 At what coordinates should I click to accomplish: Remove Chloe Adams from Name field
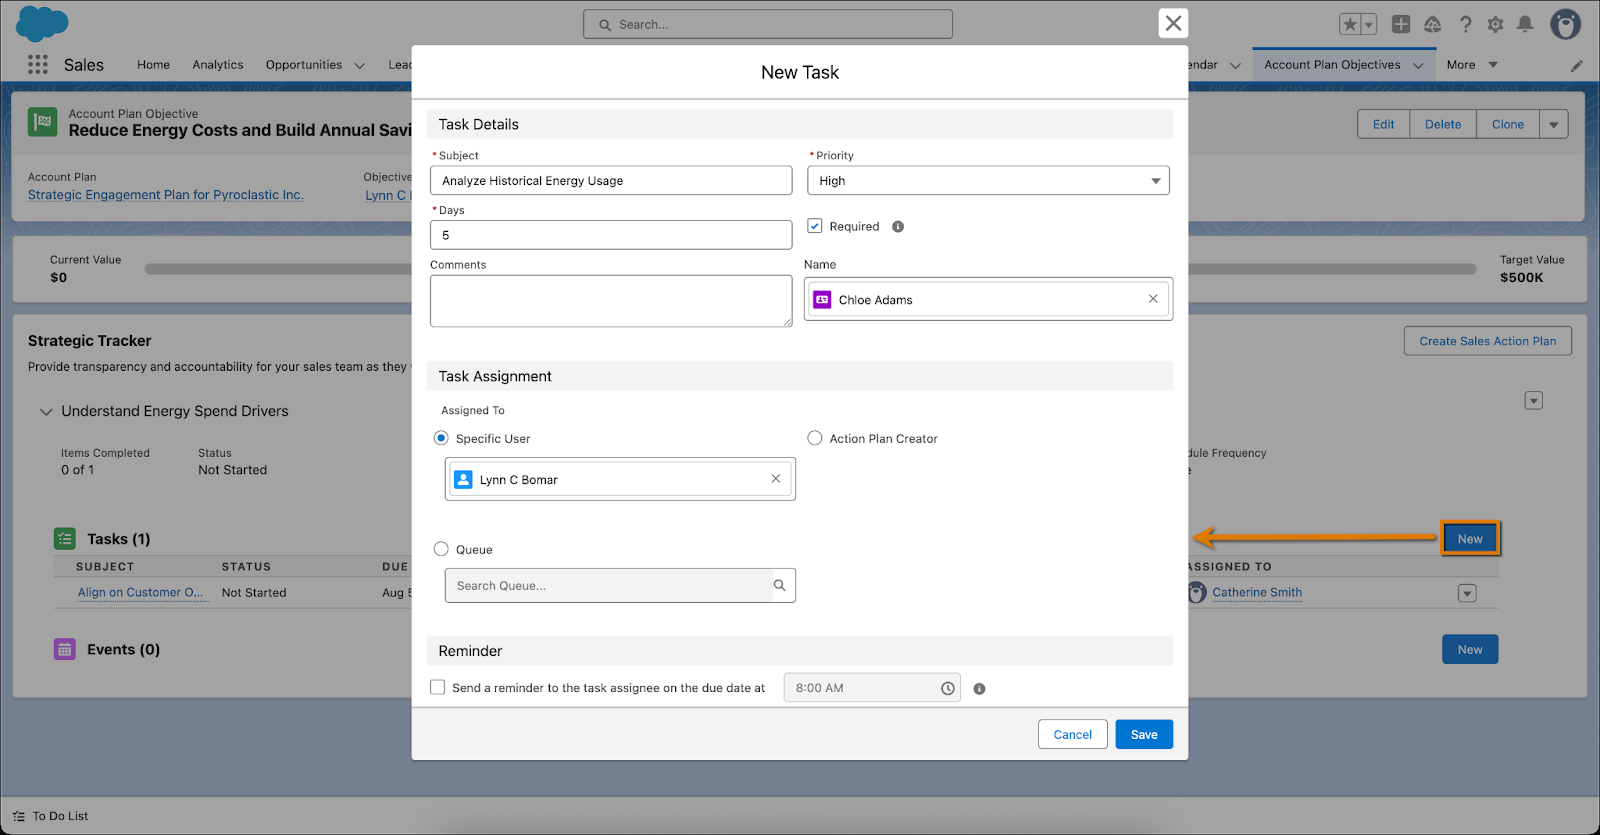pyautogui.click(x=1153, y=299)
